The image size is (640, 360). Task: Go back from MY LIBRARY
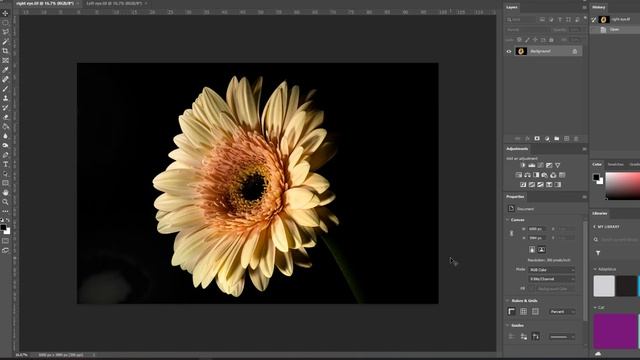click(x=594, y=227)
